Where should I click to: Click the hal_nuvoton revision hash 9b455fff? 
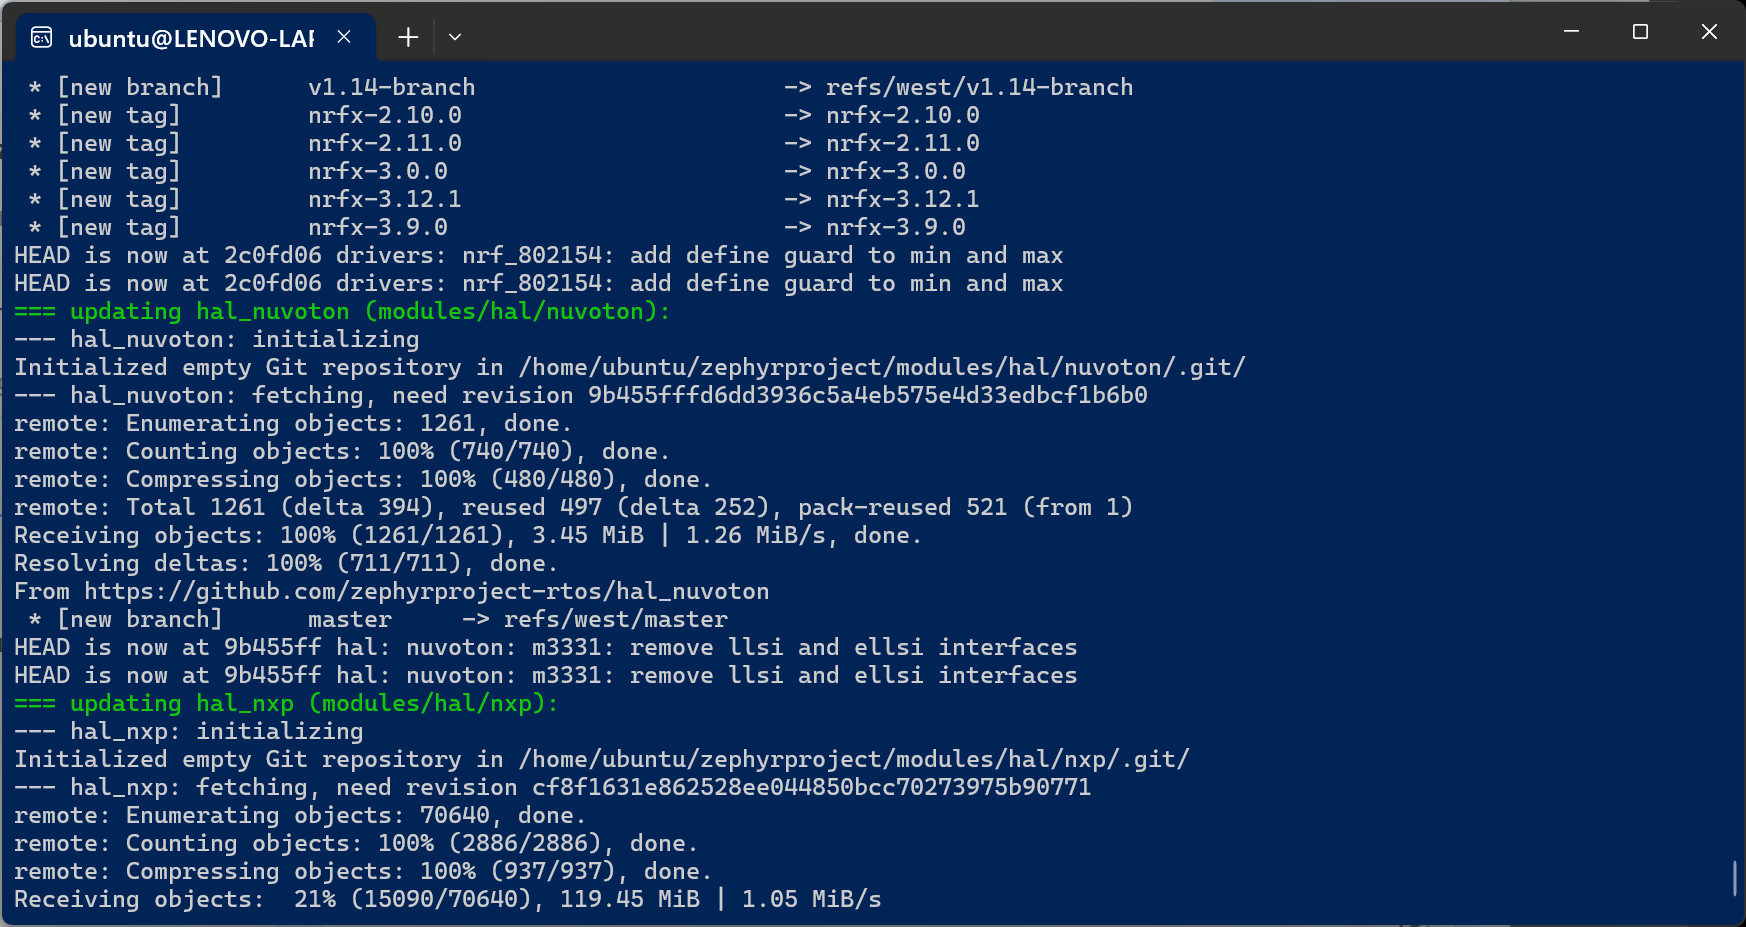tap(867, 395)
